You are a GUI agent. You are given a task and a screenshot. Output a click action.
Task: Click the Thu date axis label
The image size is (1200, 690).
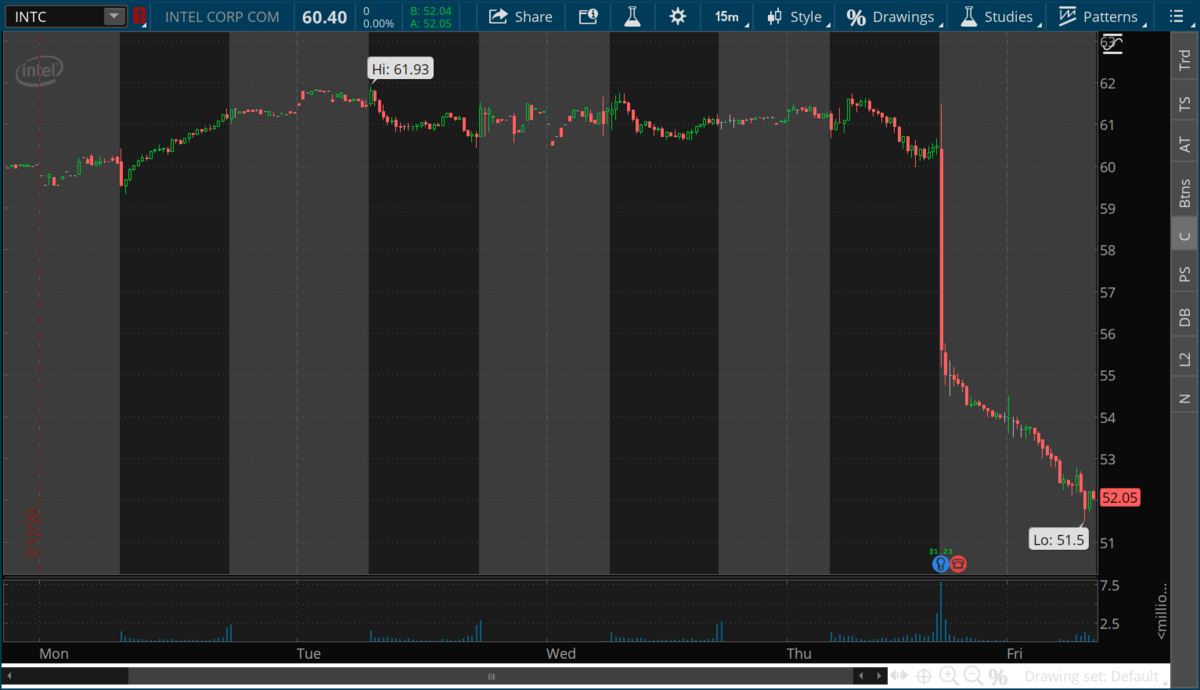[x=799, y=653]
